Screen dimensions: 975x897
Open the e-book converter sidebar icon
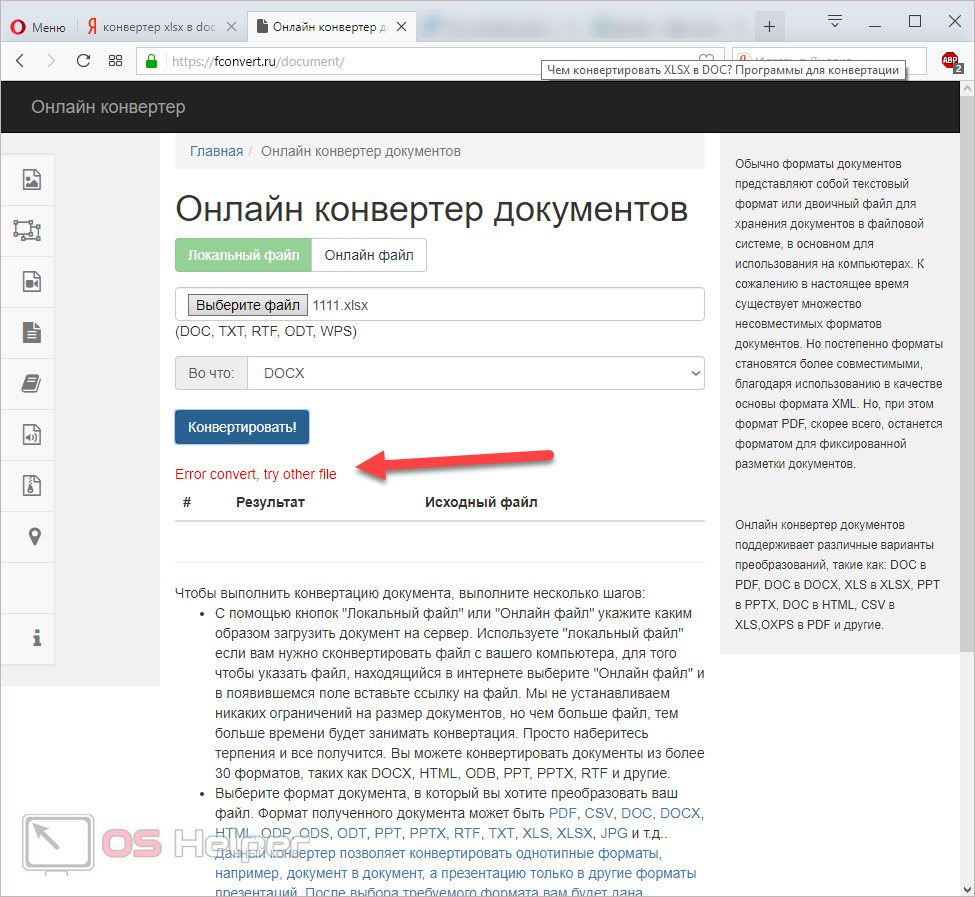(32, 383)
